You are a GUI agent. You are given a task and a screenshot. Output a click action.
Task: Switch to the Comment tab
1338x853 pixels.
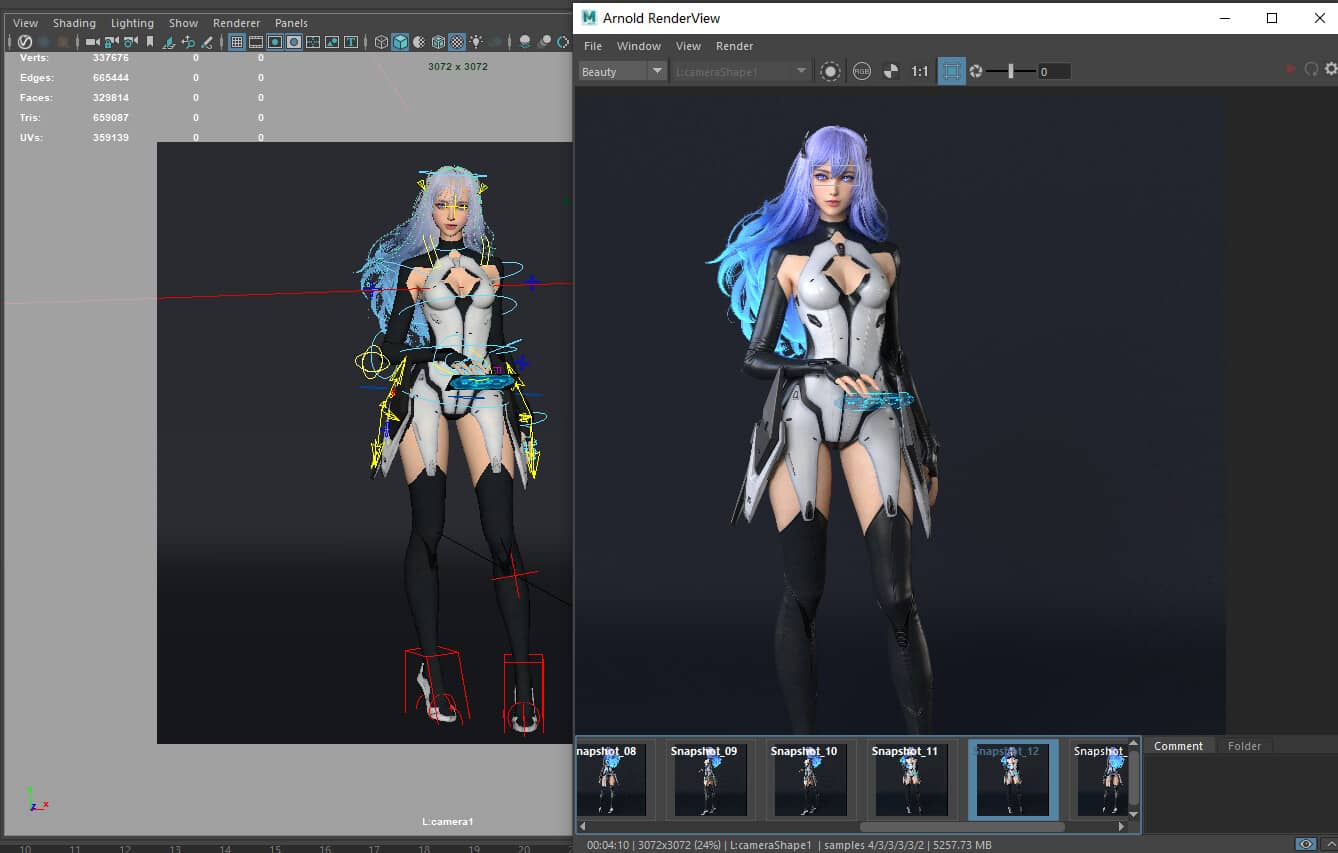(x=1179, y=746)
